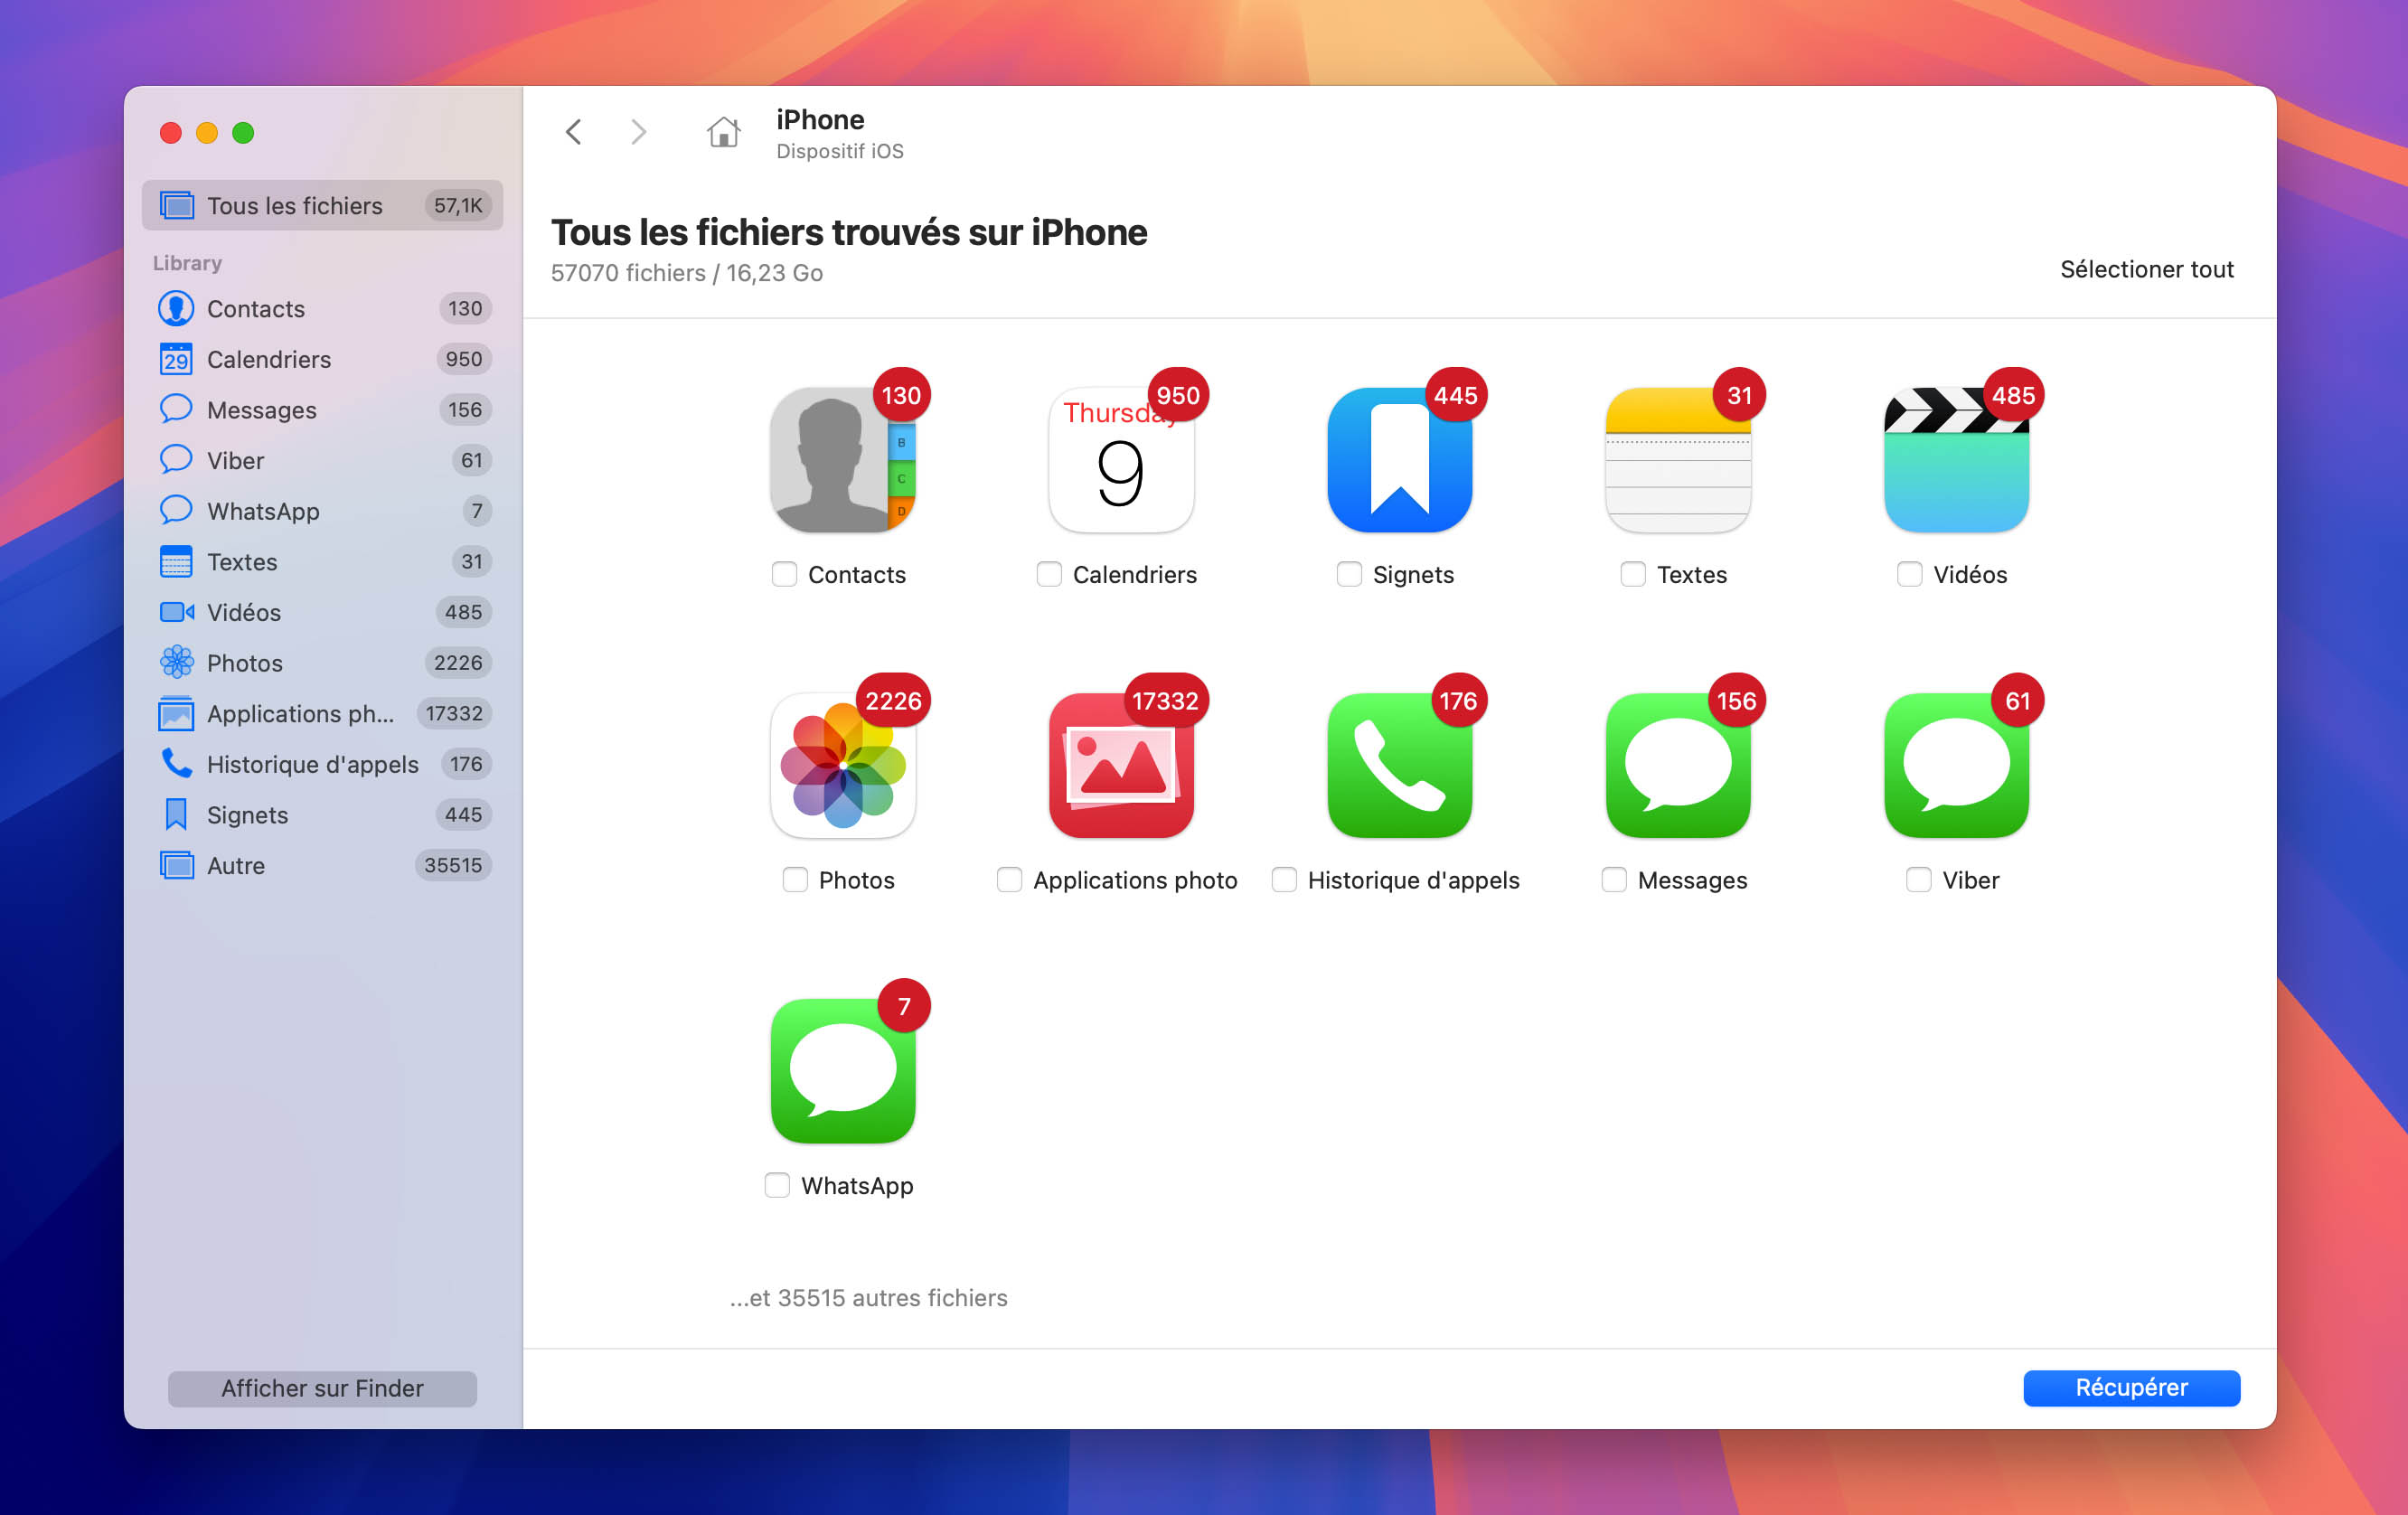
Task: Check the Calendriers checkbox
Action: click(x=1049, y=574)
